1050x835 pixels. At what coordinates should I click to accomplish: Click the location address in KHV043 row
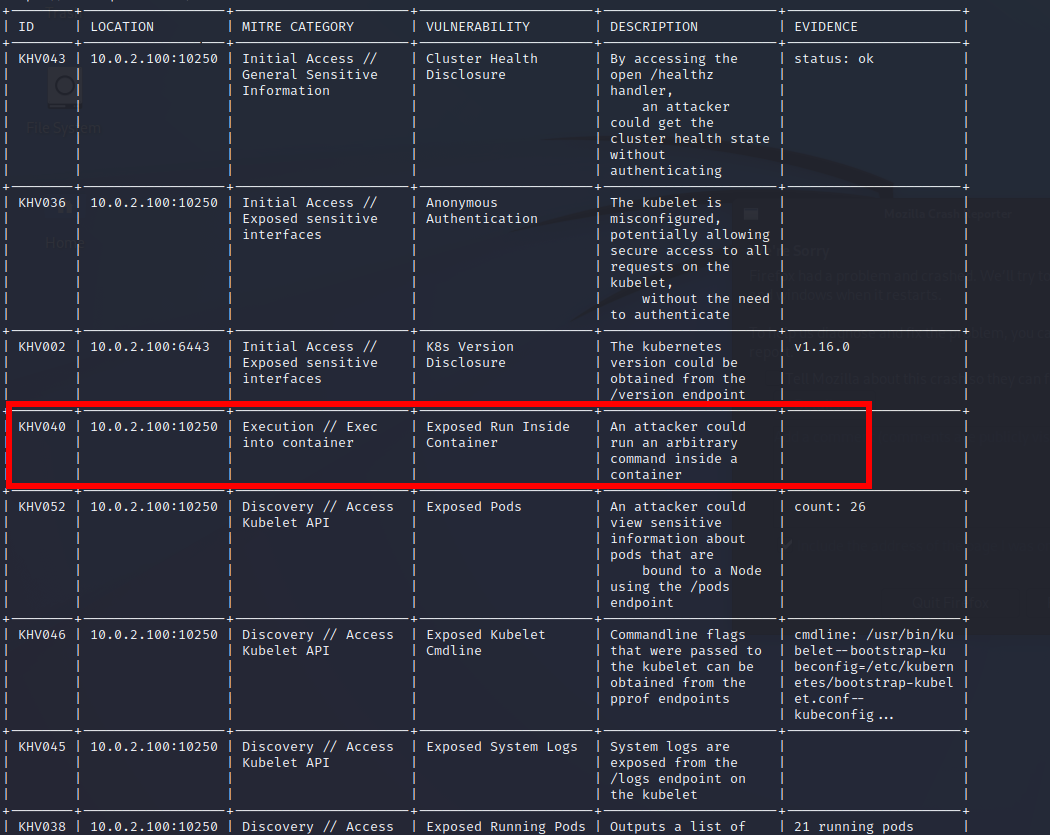point(154,59)
